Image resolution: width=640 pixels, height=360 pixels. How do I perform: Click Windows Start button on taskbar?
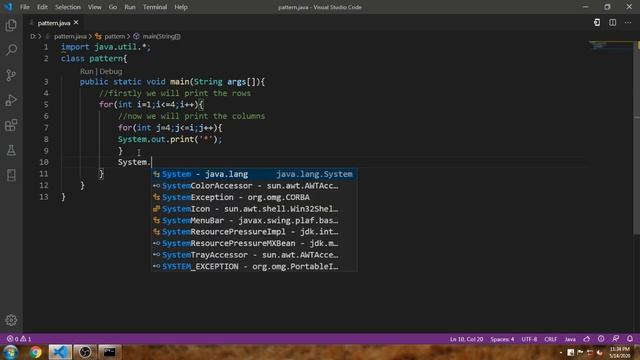coord(11,352)
